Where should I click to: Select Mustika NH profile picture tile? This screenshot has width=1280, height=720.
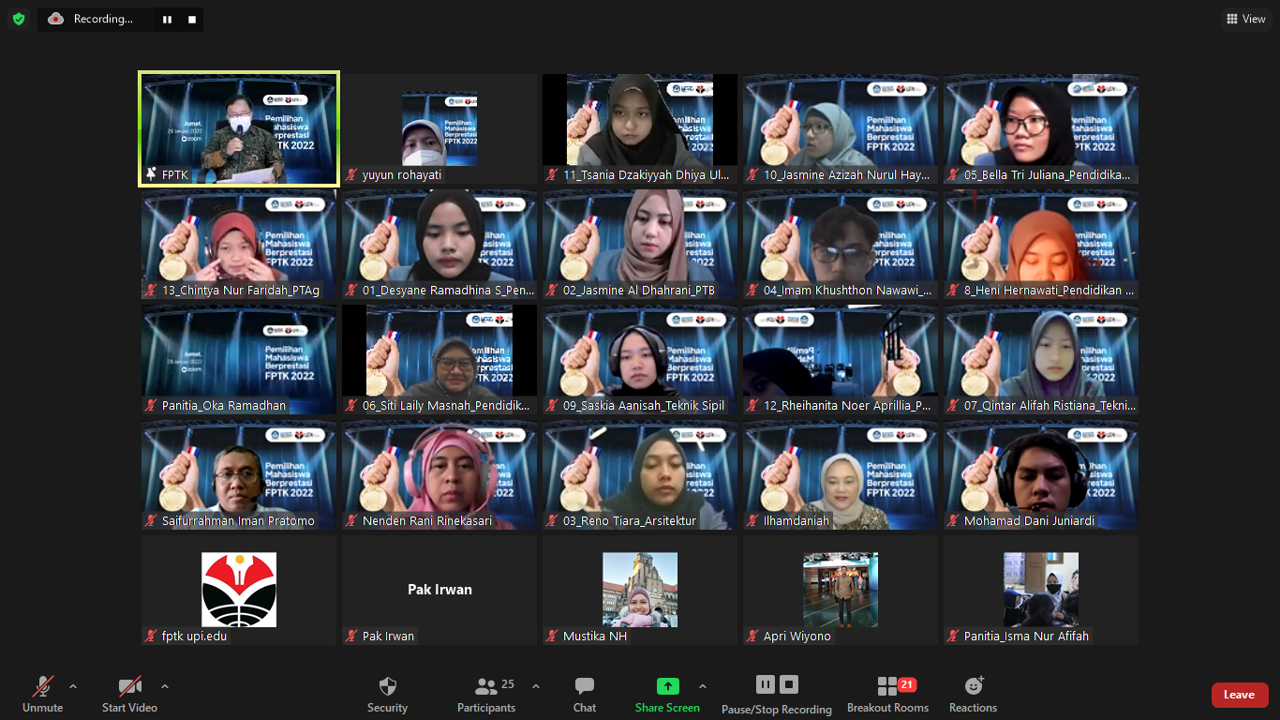pyautogui.click(x=640, y=591)
